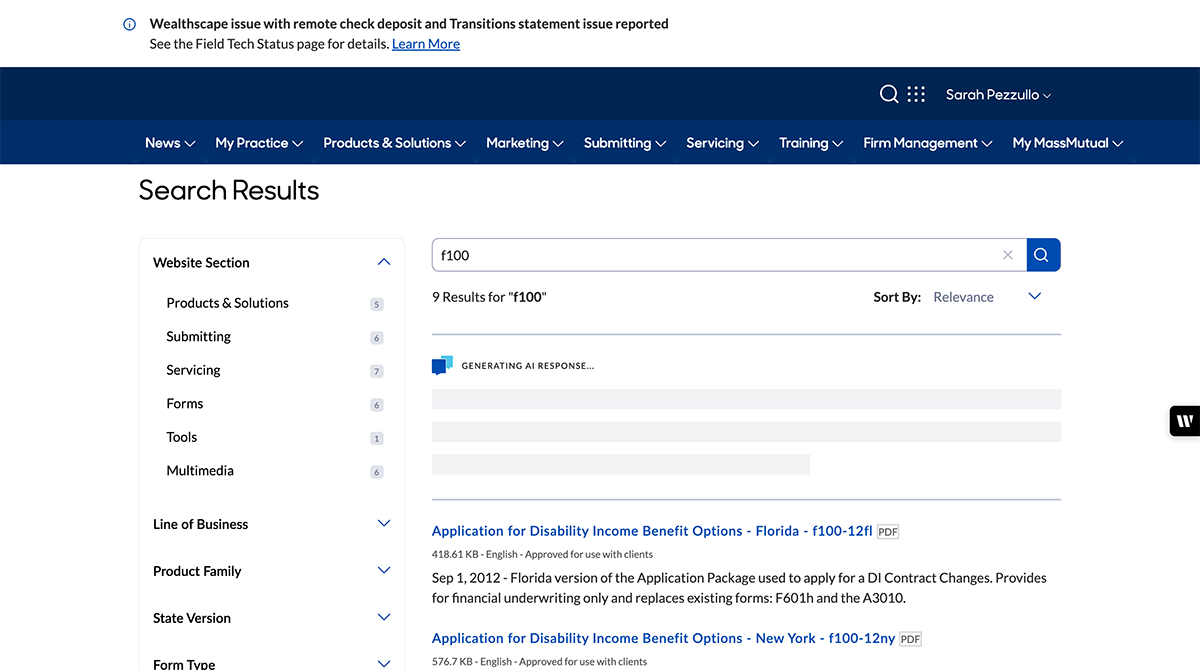1200x670 pixels.
Task: Click PDF badge beside Florida f100-12fl result
Action: 888,532
